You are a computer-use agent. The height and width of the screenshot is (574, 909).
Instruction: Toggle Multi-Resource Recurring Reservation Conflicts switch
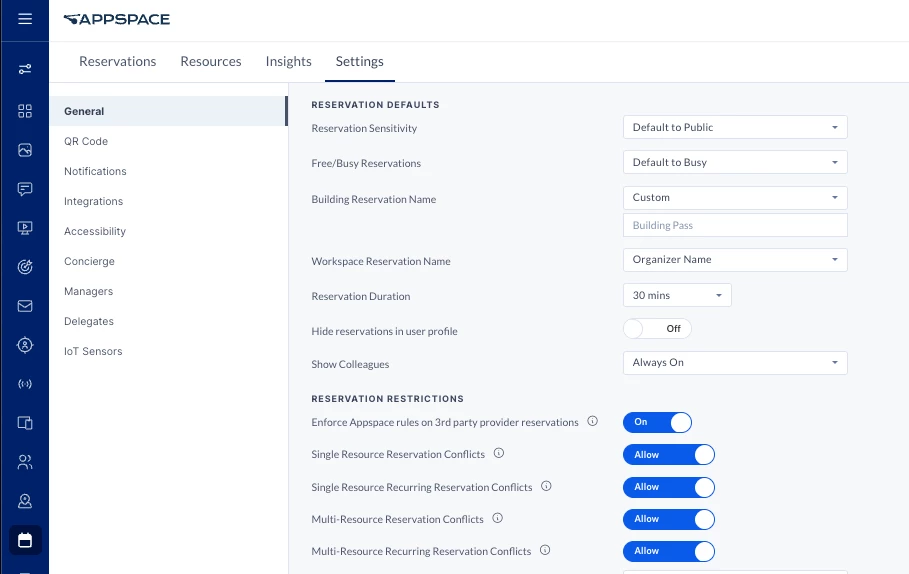[669, 551]
